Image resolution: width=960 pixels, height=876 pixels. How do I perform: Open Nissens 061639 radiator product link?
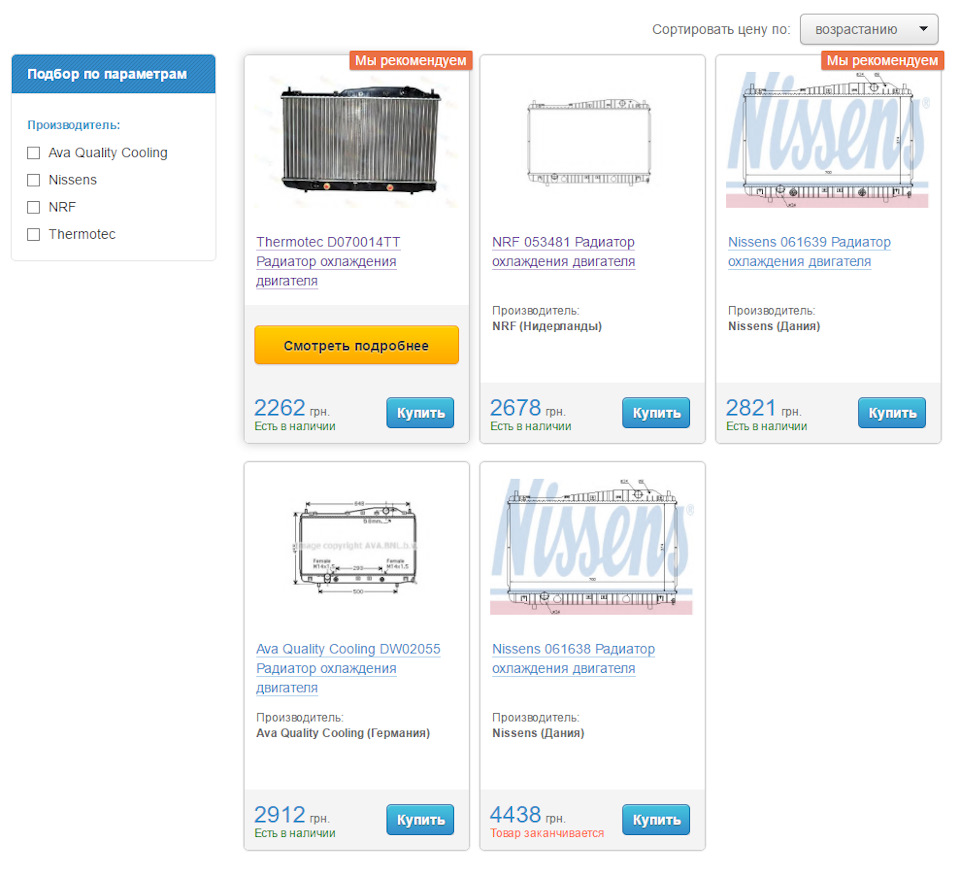[x=809, y=252]
